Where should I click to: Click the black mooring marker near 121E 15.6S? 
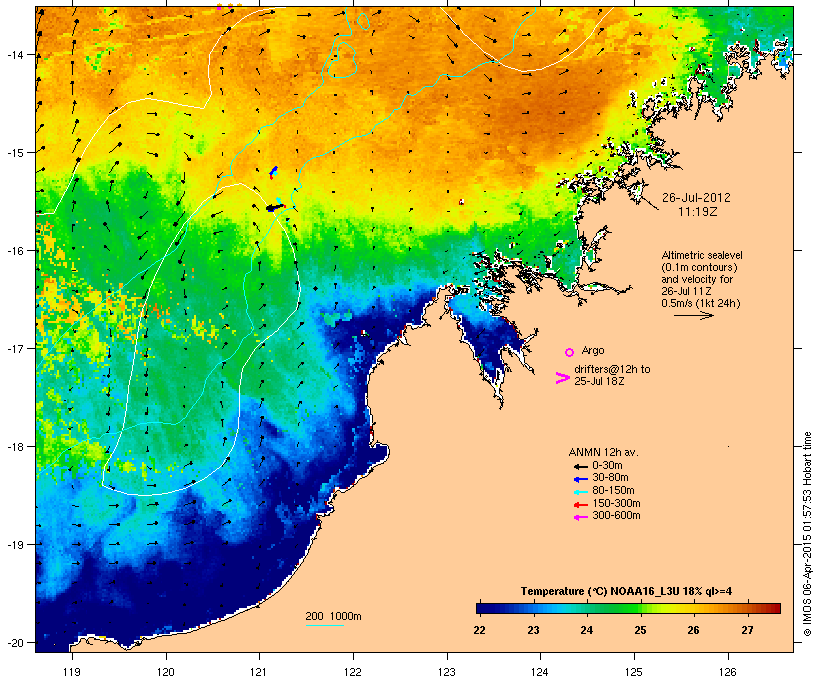tap(275, 208)
